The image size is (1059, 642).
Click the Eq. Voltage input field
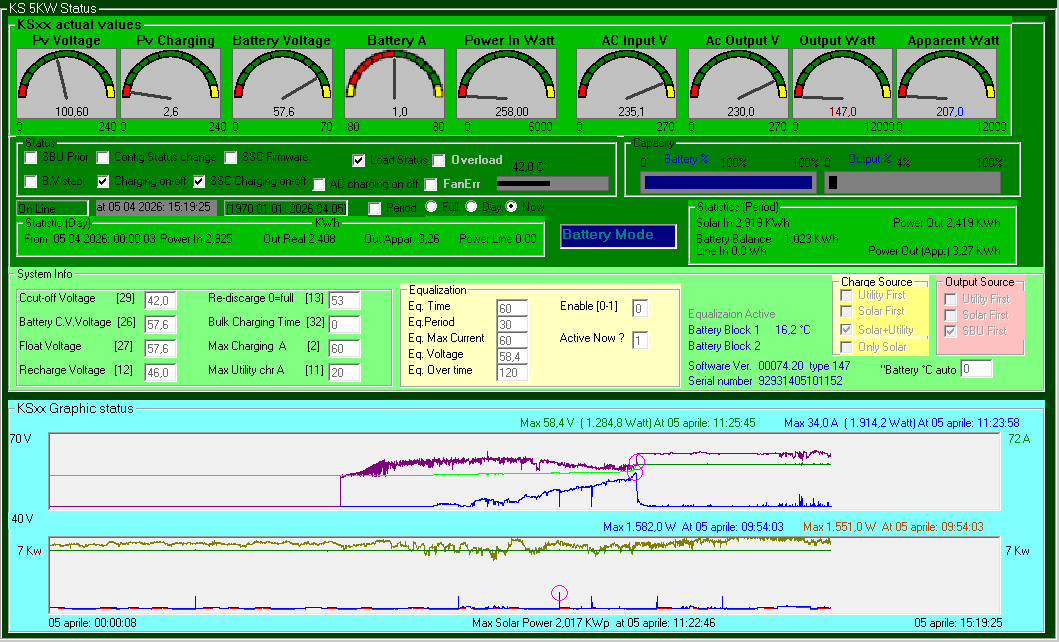(x=512, y=356)
